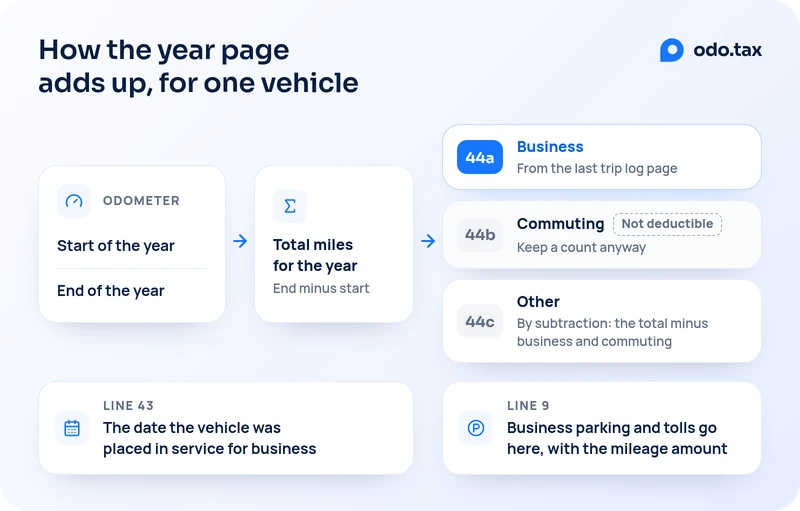Click 'The date the vehicle was placed' text
Screen dimensions: 800x511
[x=210, y=438]
